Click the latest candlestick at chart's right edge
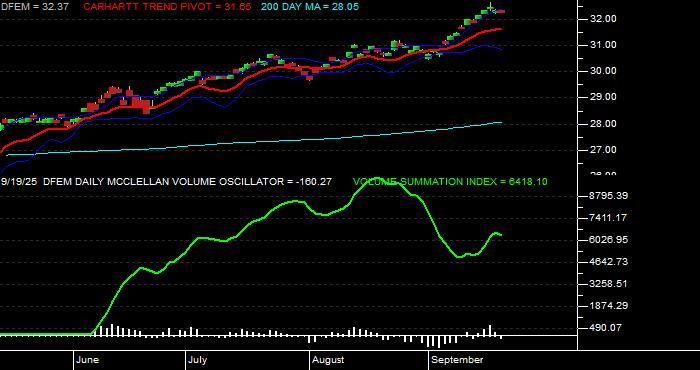This screenshot has height=370, width=700. click(x=501, y=11)
